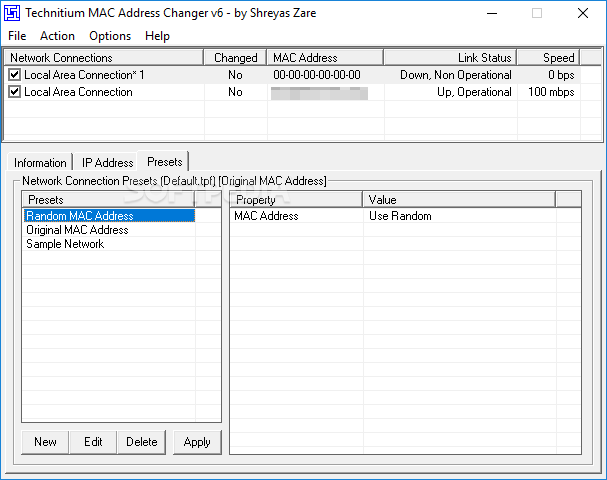The height and width of the screenshot is (480, 607).
Task: Click the Down, Non Operational status cell
Action: coord(456,75)
